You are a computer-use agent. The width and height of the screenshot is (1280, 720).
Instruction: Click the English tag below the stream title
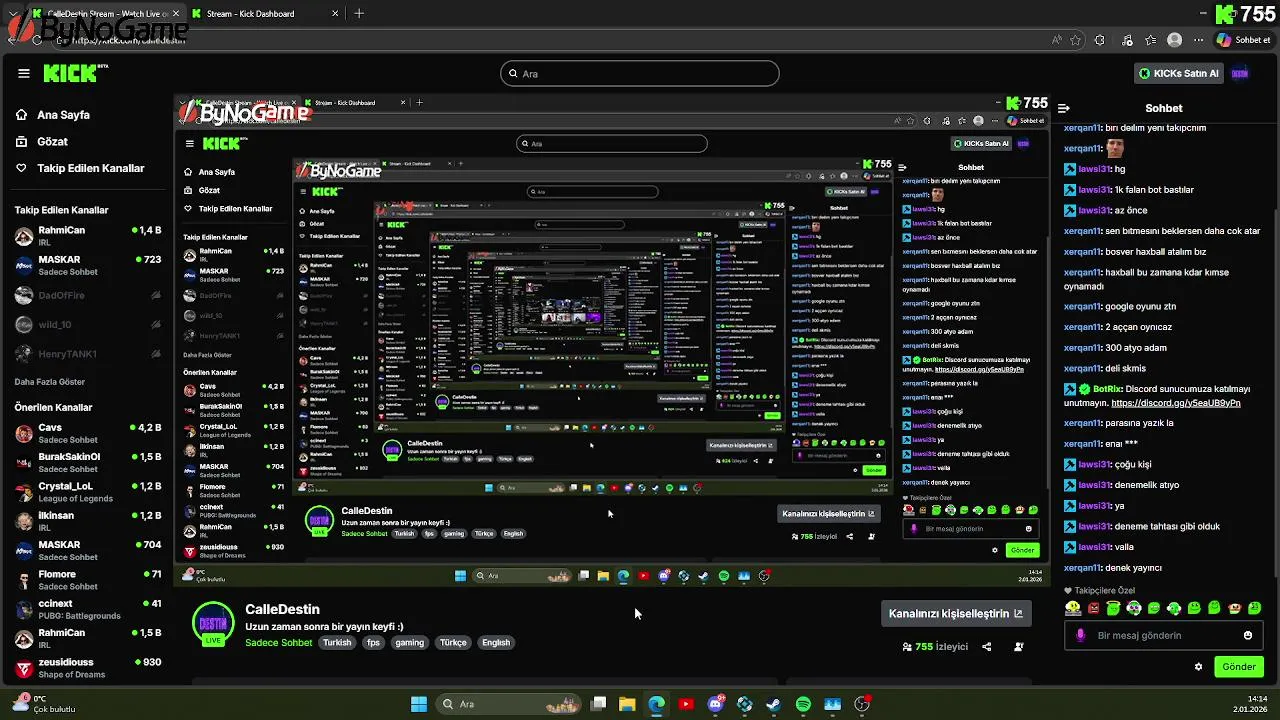click(x=496, y=643)
